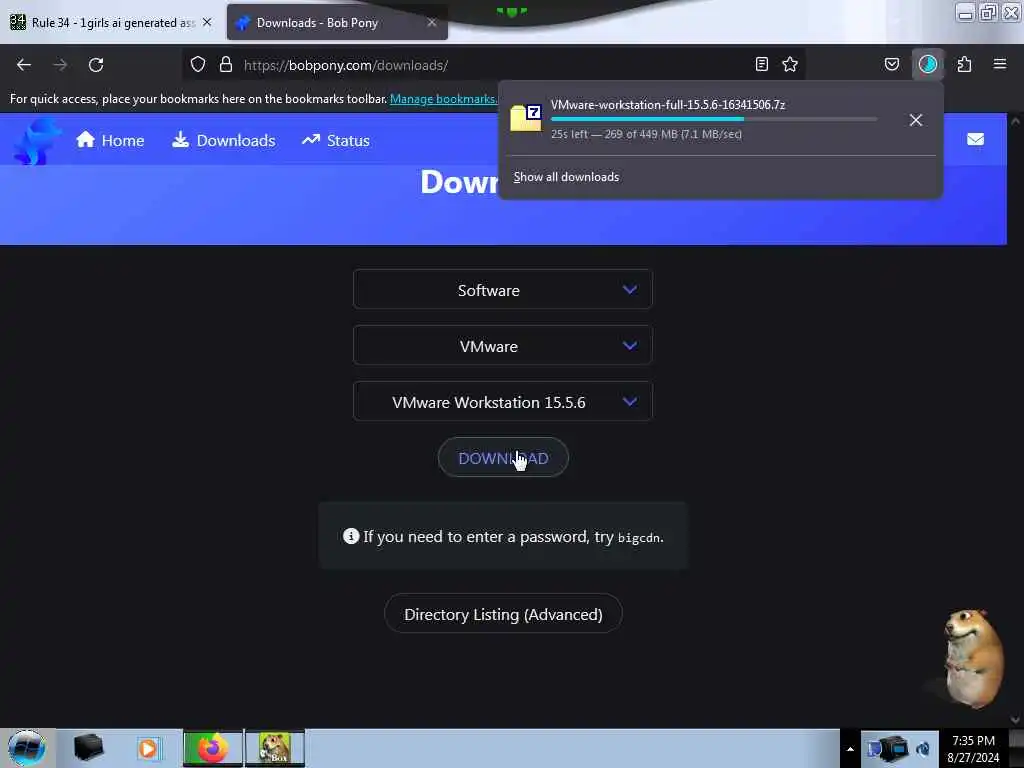
Task: Click the page scrollbar down arrow
Action: coord(1015,720)
